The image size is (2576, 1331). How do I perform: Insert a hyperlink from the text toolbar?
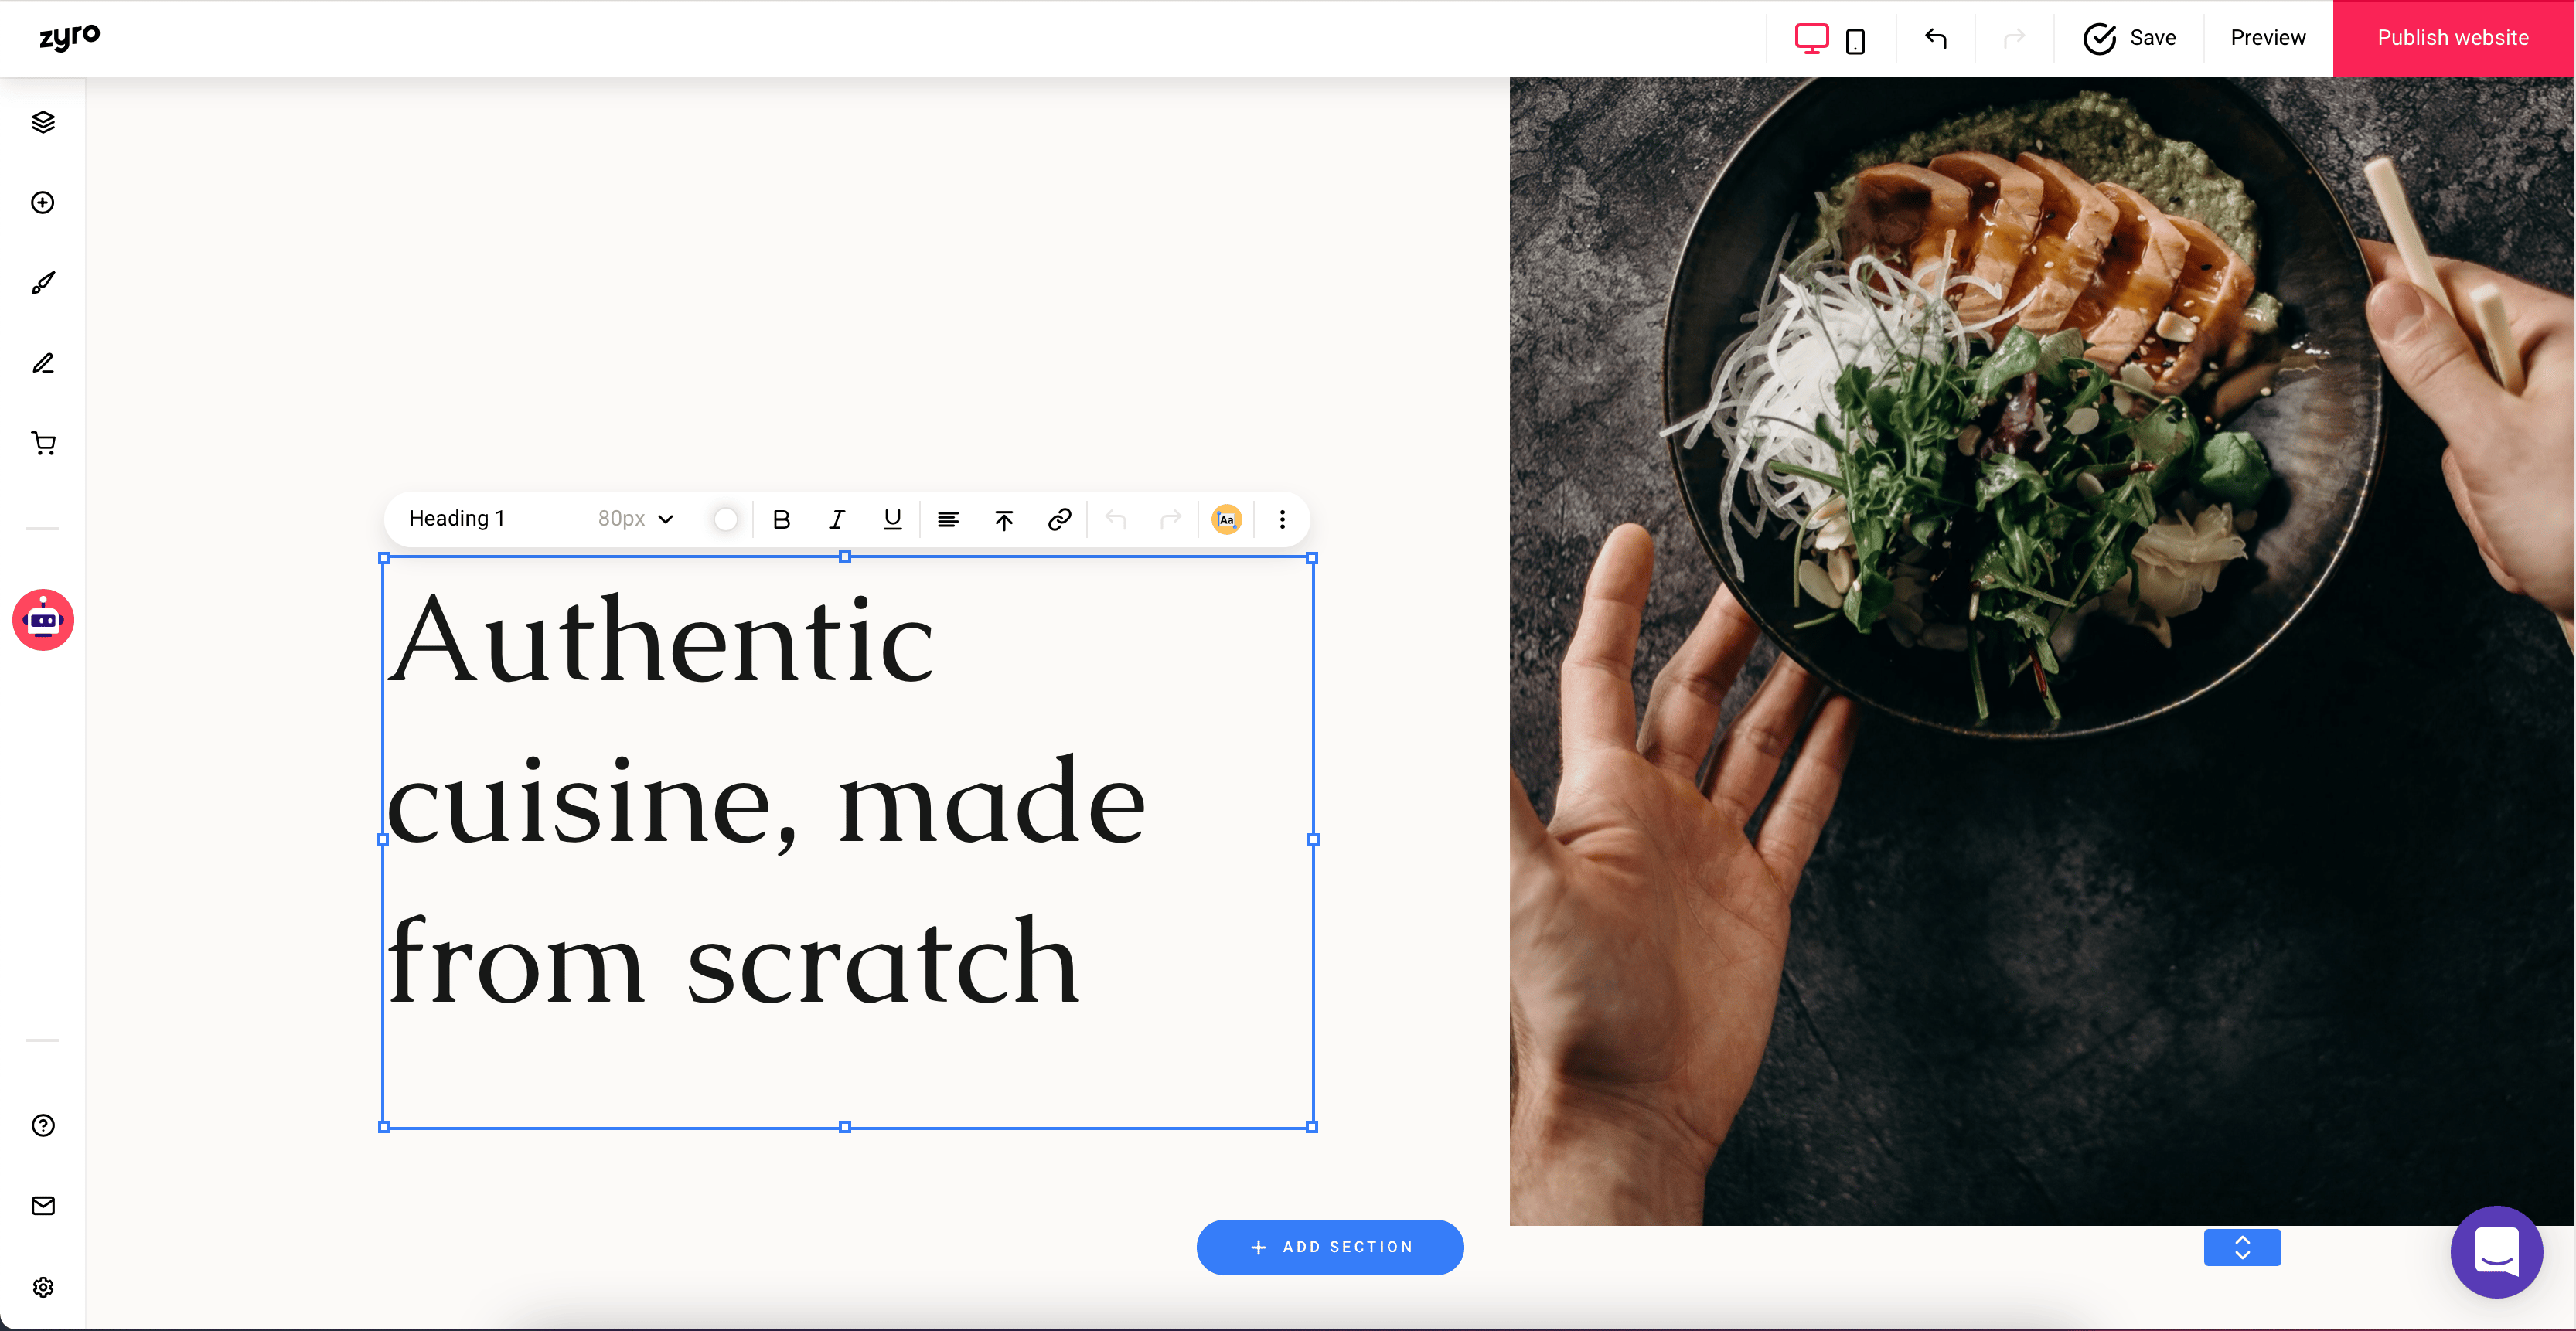click(x=1059, y=519)
